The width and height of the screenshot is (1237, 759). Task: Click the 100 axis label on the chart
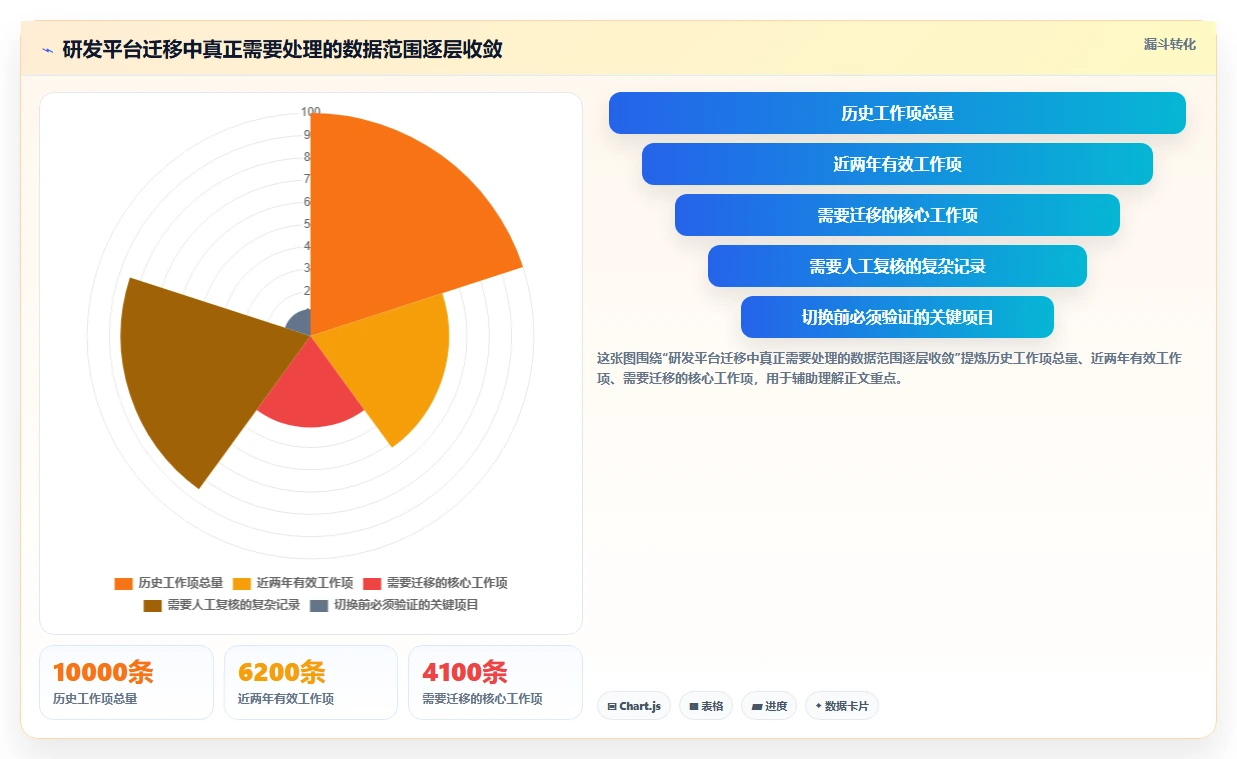(x=310, y=112)
